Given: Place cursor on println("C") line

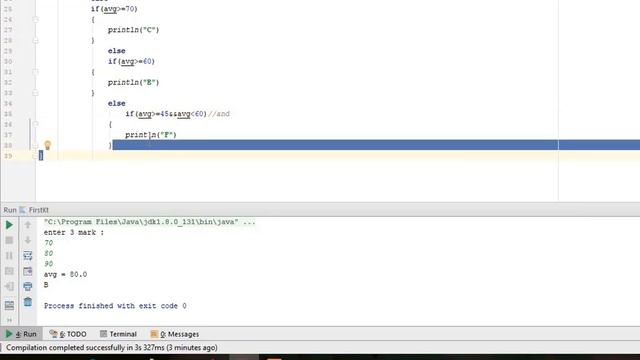Looking at the screenshot, I should 133,30.
